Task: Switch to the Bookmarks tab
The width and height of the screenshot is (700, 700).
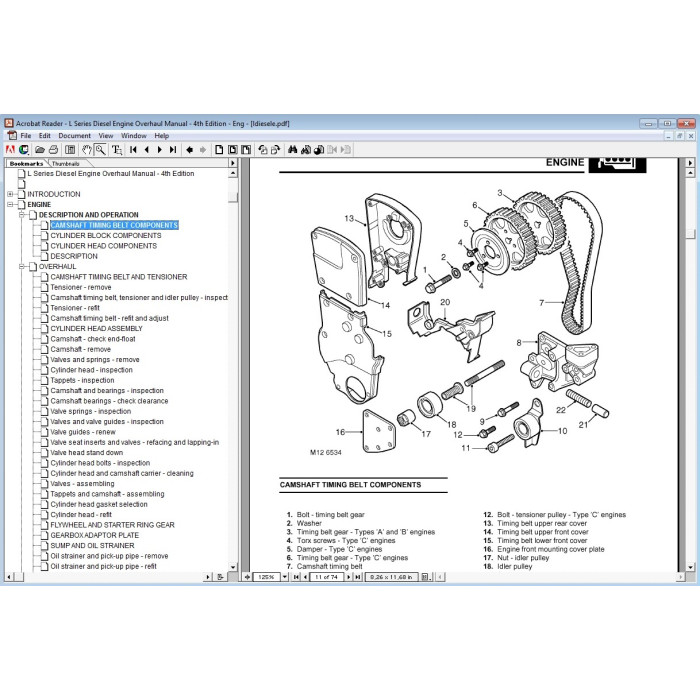Action: pos(26,164)
